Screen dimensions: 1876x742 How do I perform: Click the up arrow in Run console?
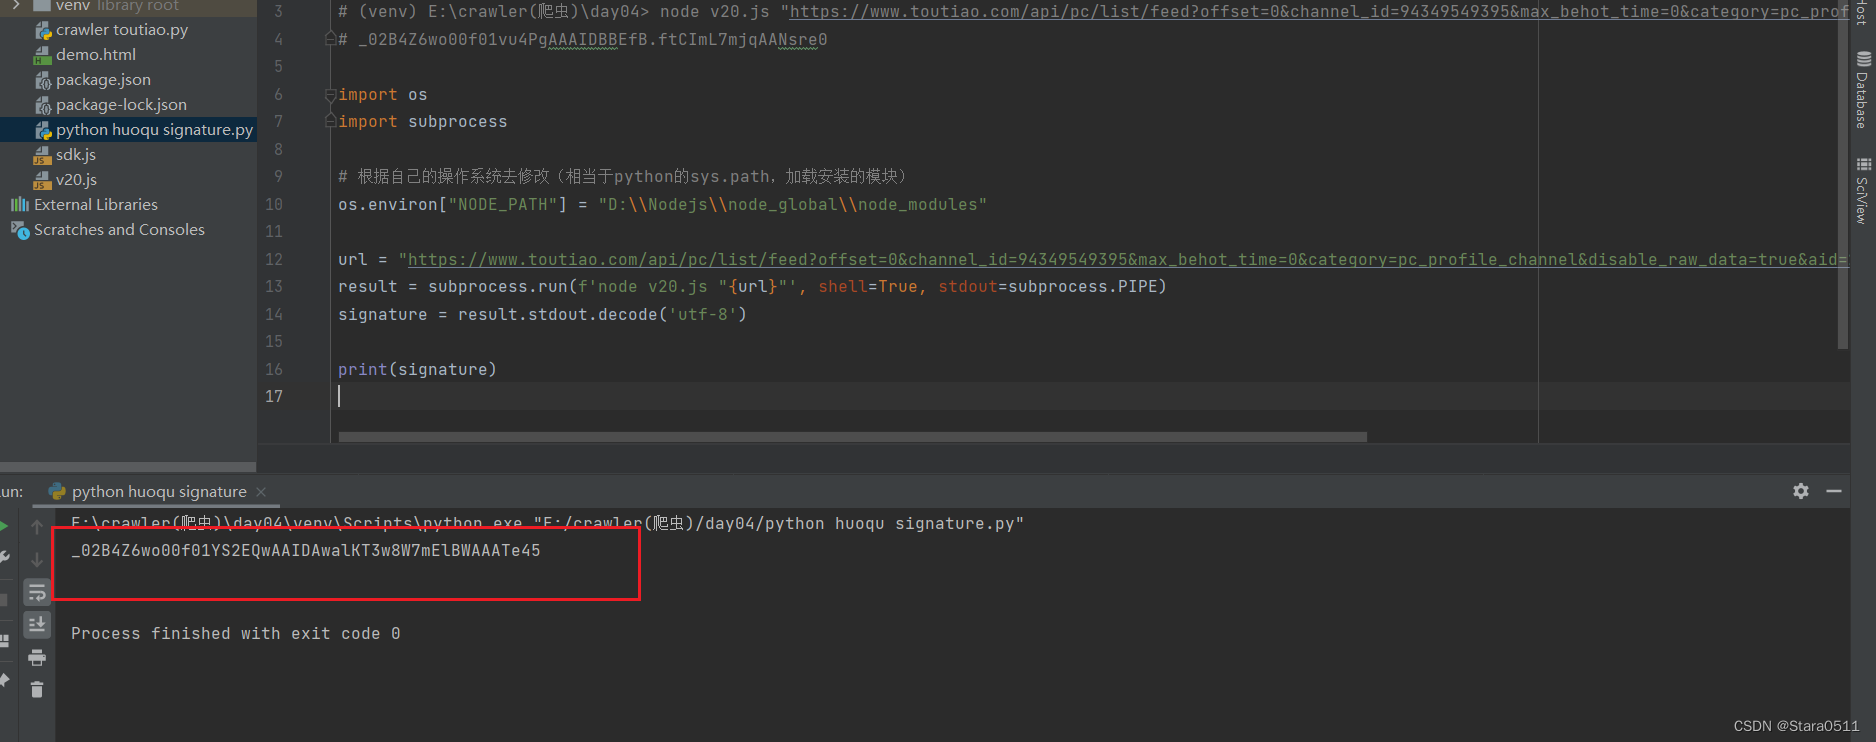37,527
